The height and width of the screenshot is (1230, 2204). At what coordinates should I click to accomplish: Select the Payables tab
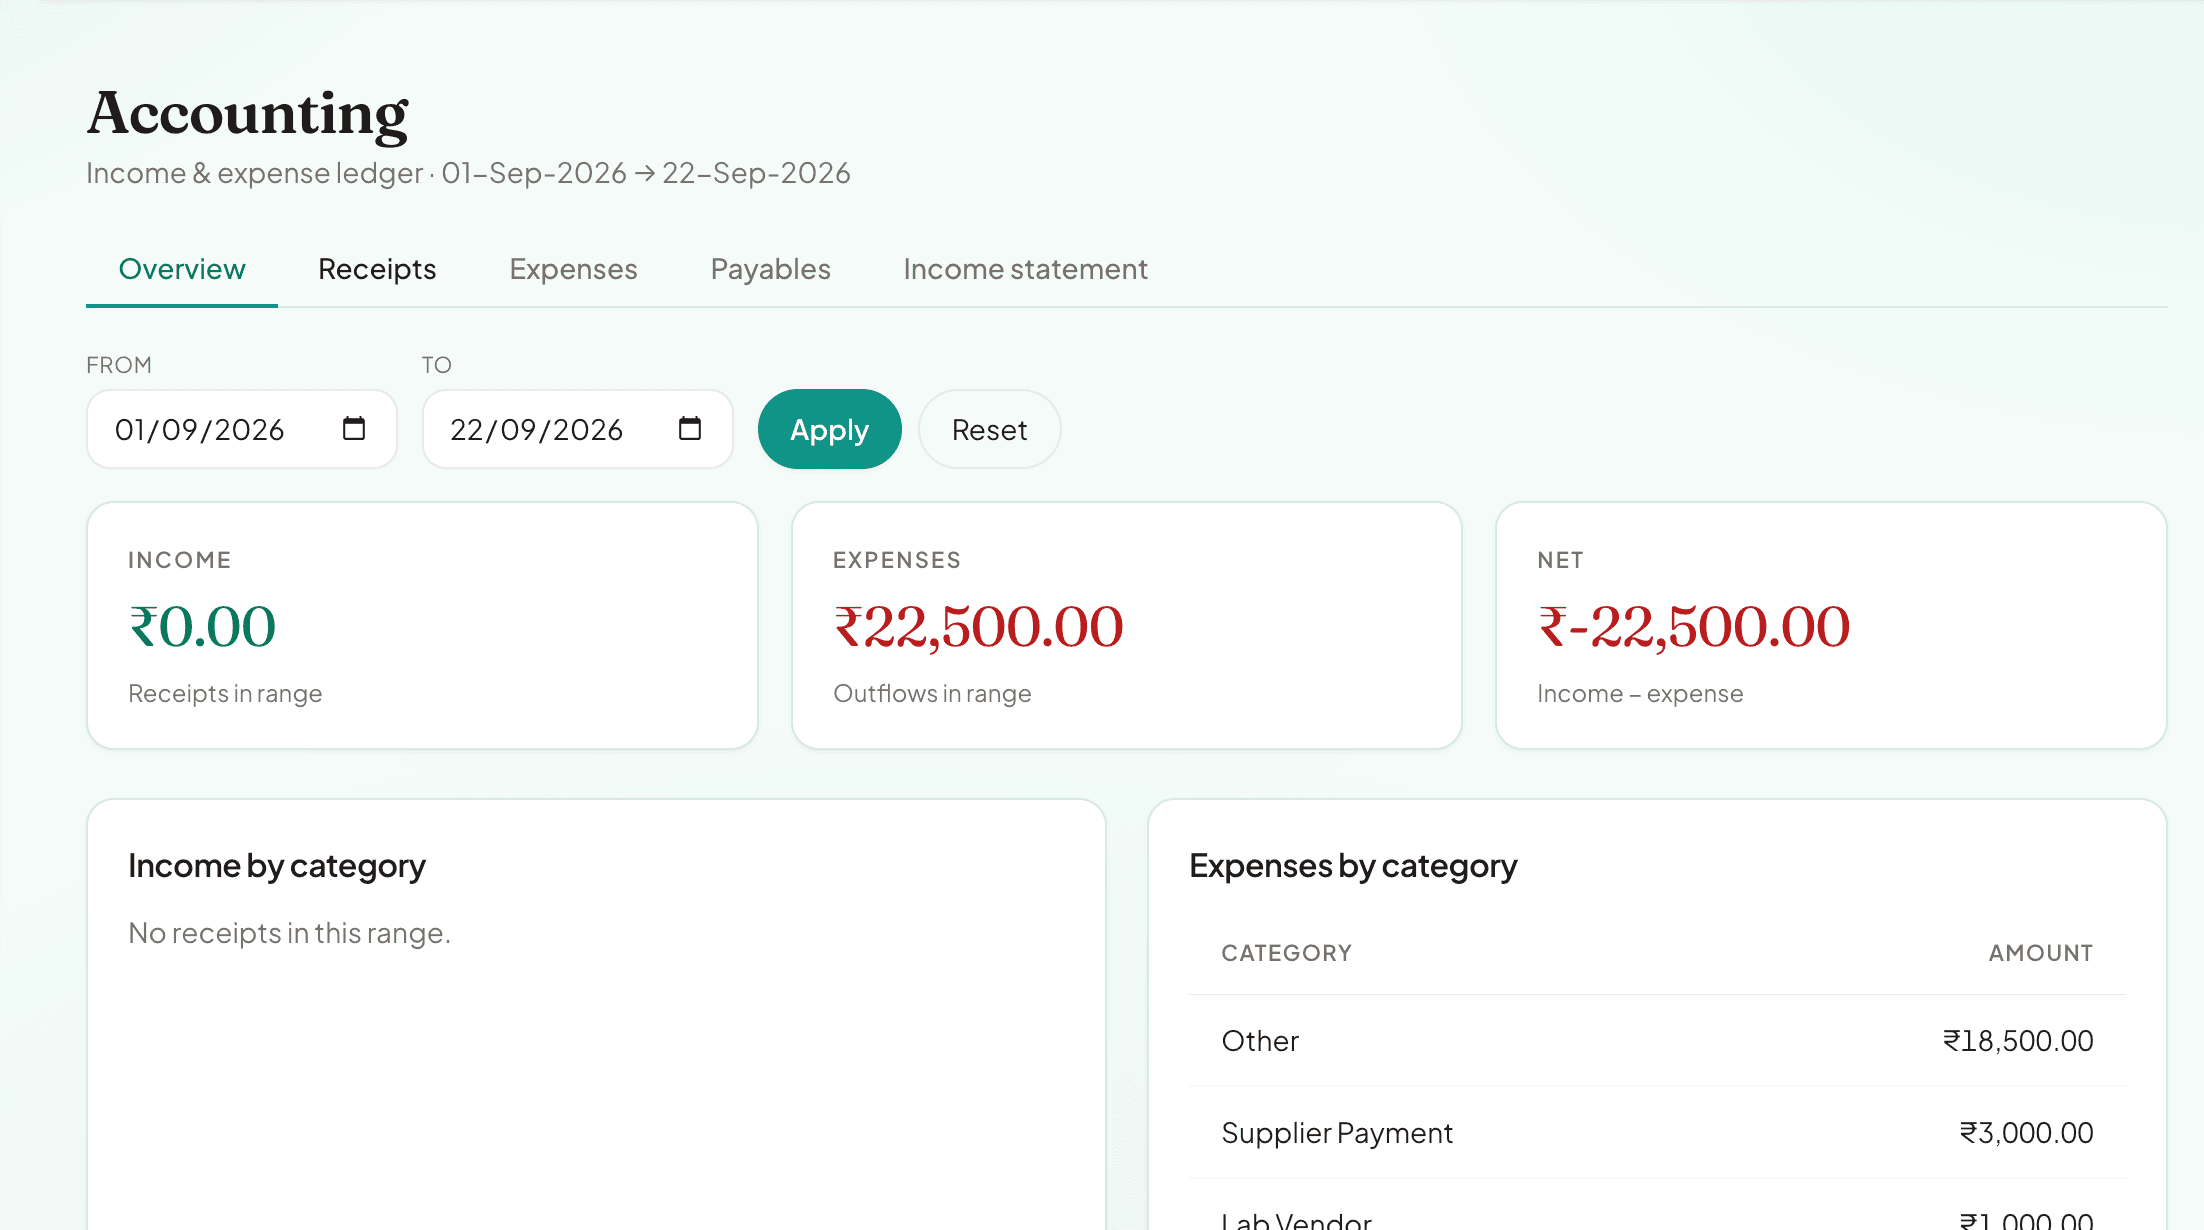pos(770,269)
